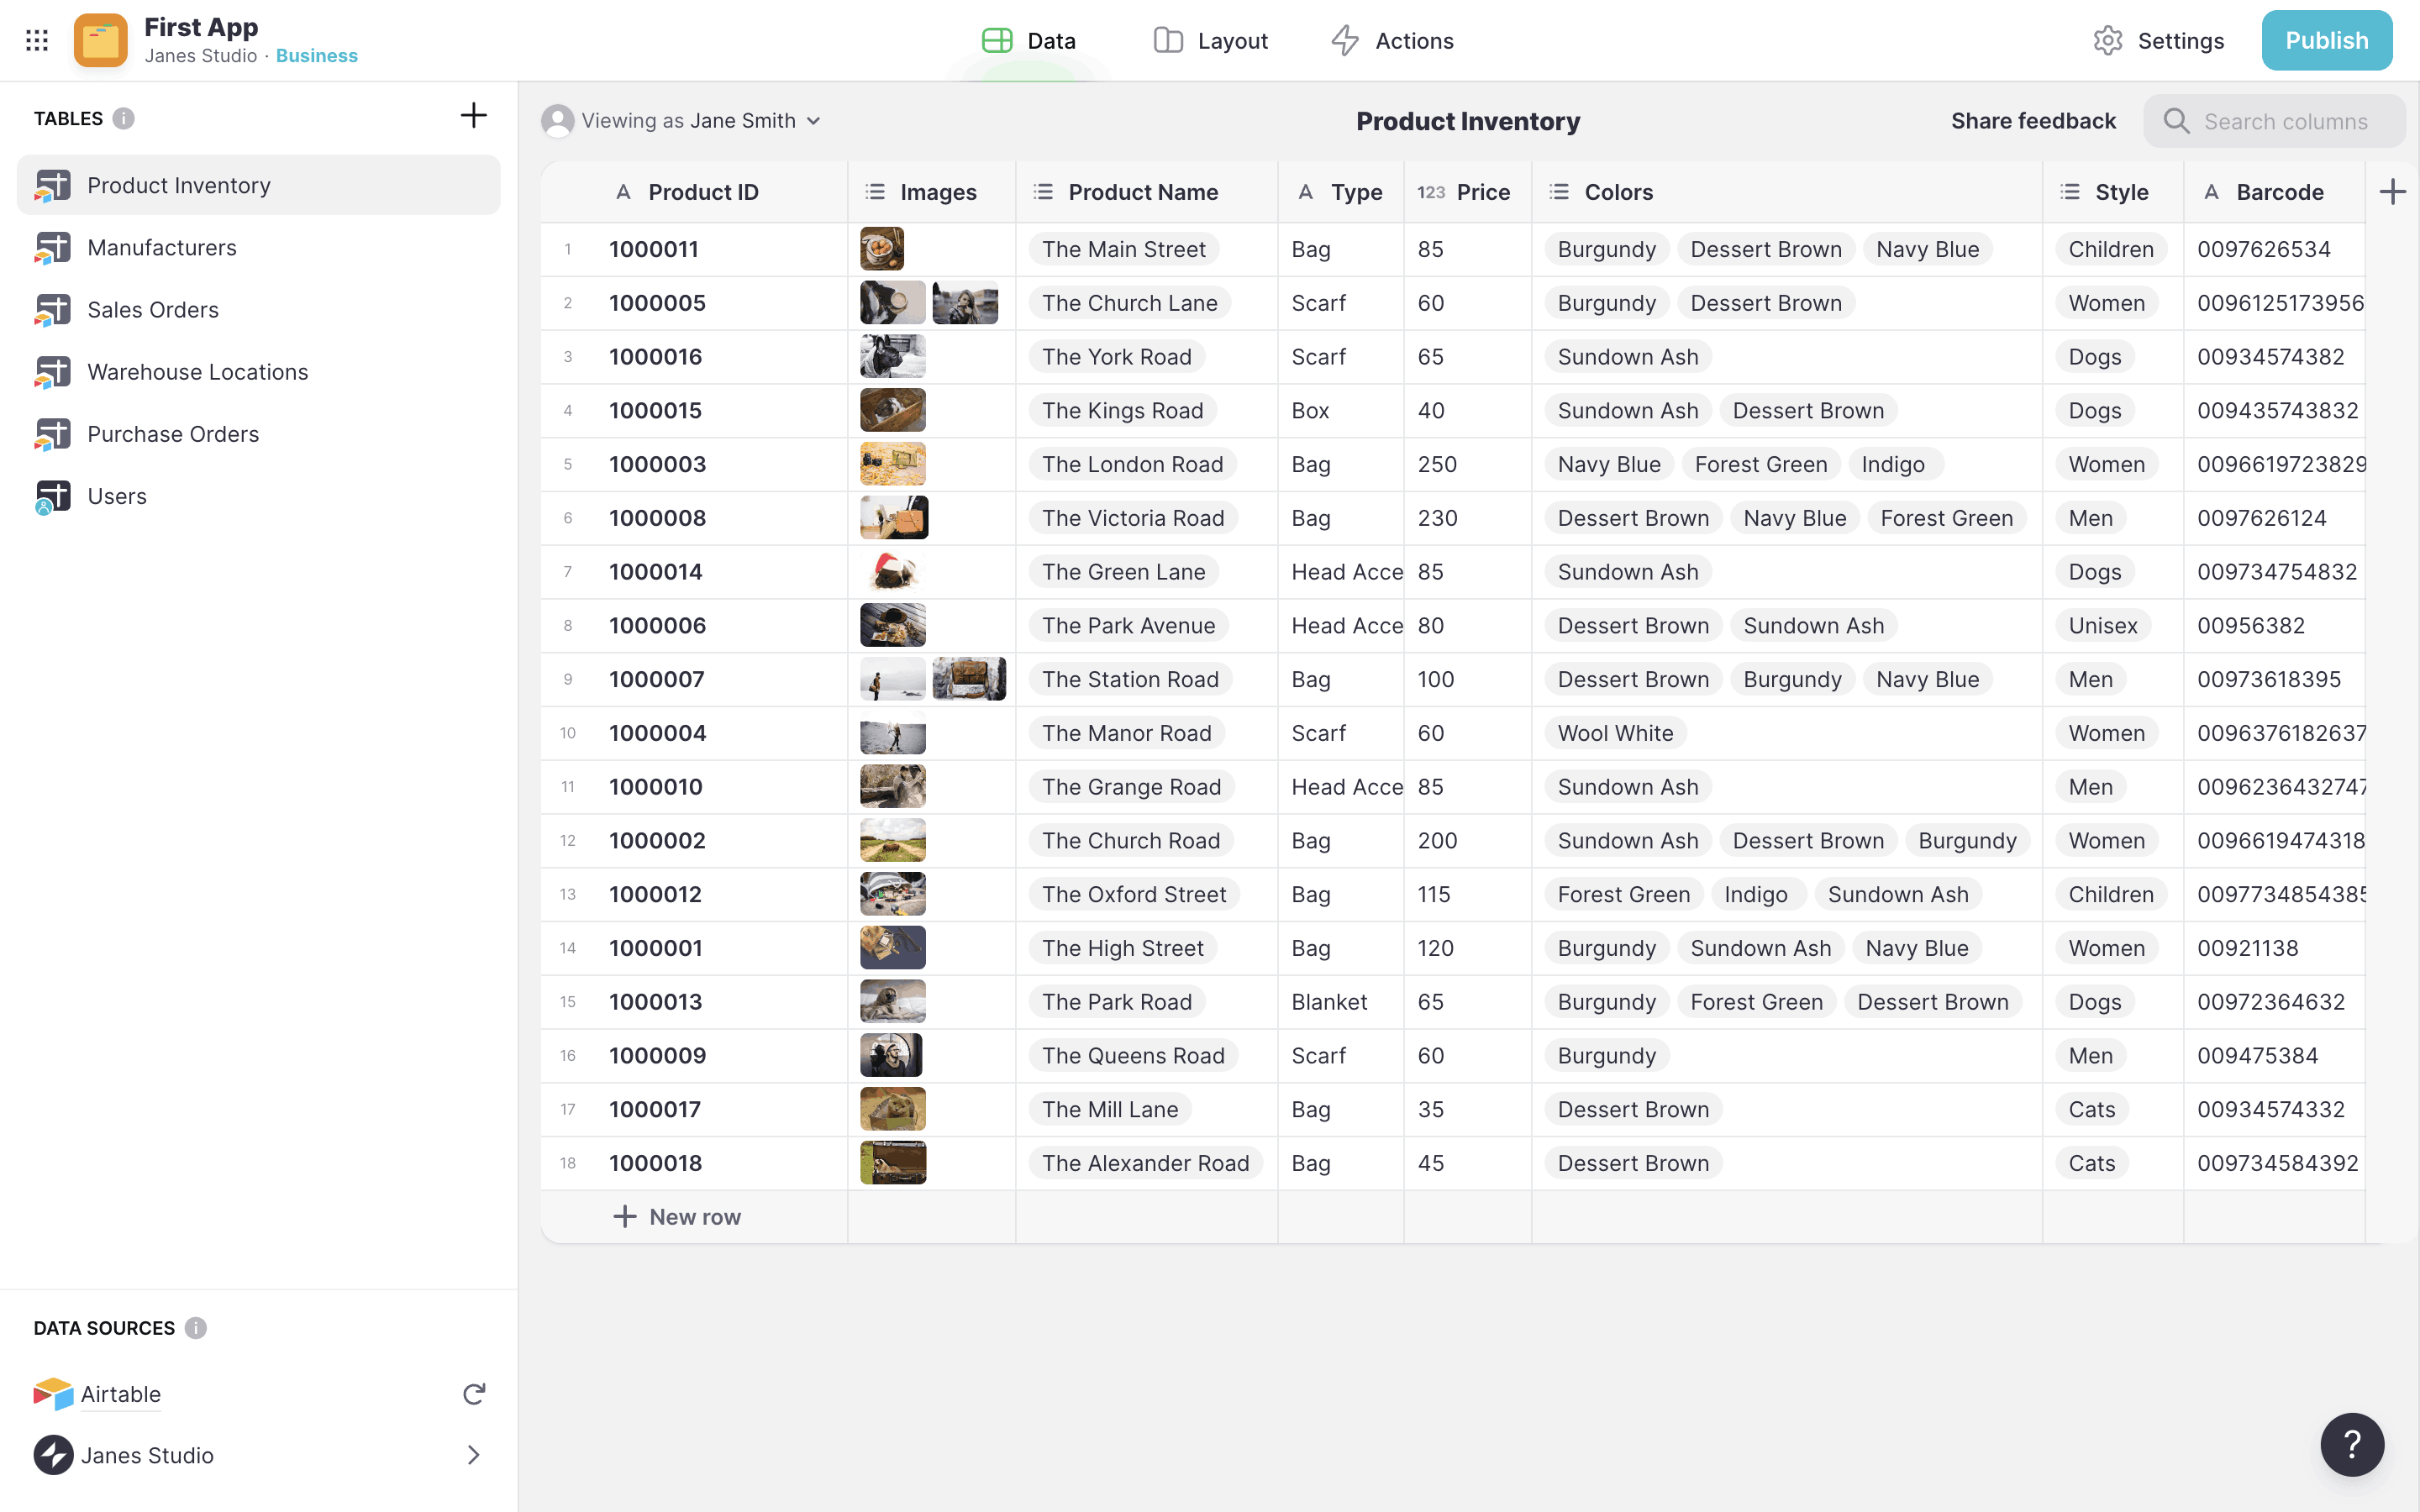
Task: Open the Colors column header menu
Action: 1618,192
